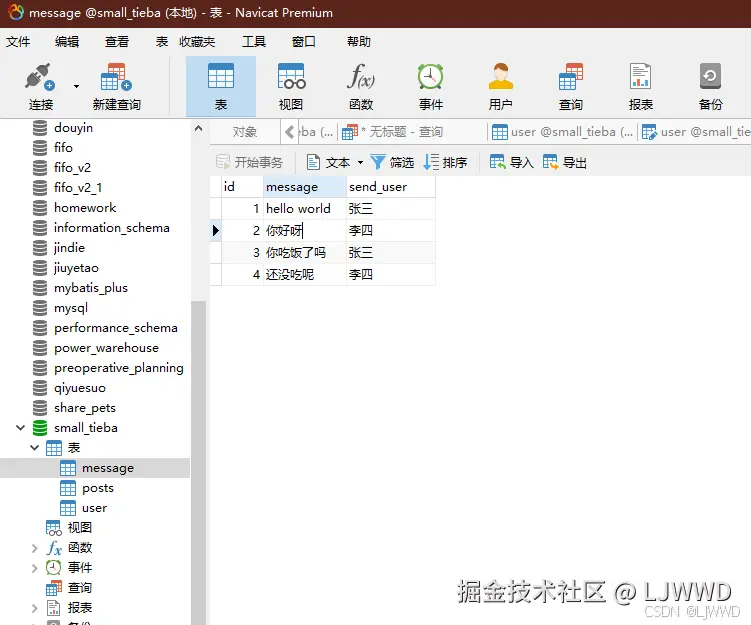Open the Connection dropdown arrow
This screenshot has width=751, height=625.
coord(76,87)
